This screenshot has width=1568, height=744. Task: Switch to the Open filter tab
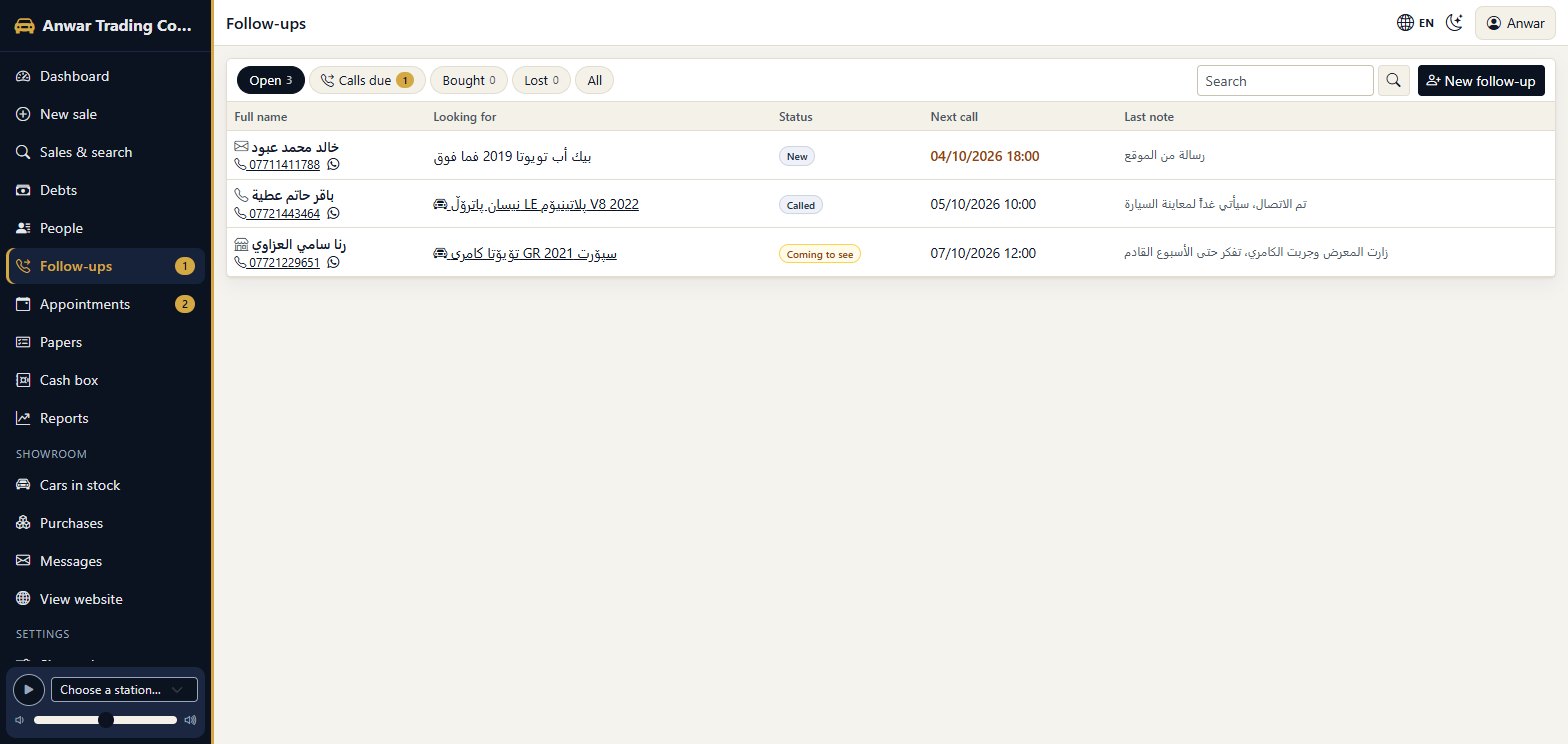(271, 80)
